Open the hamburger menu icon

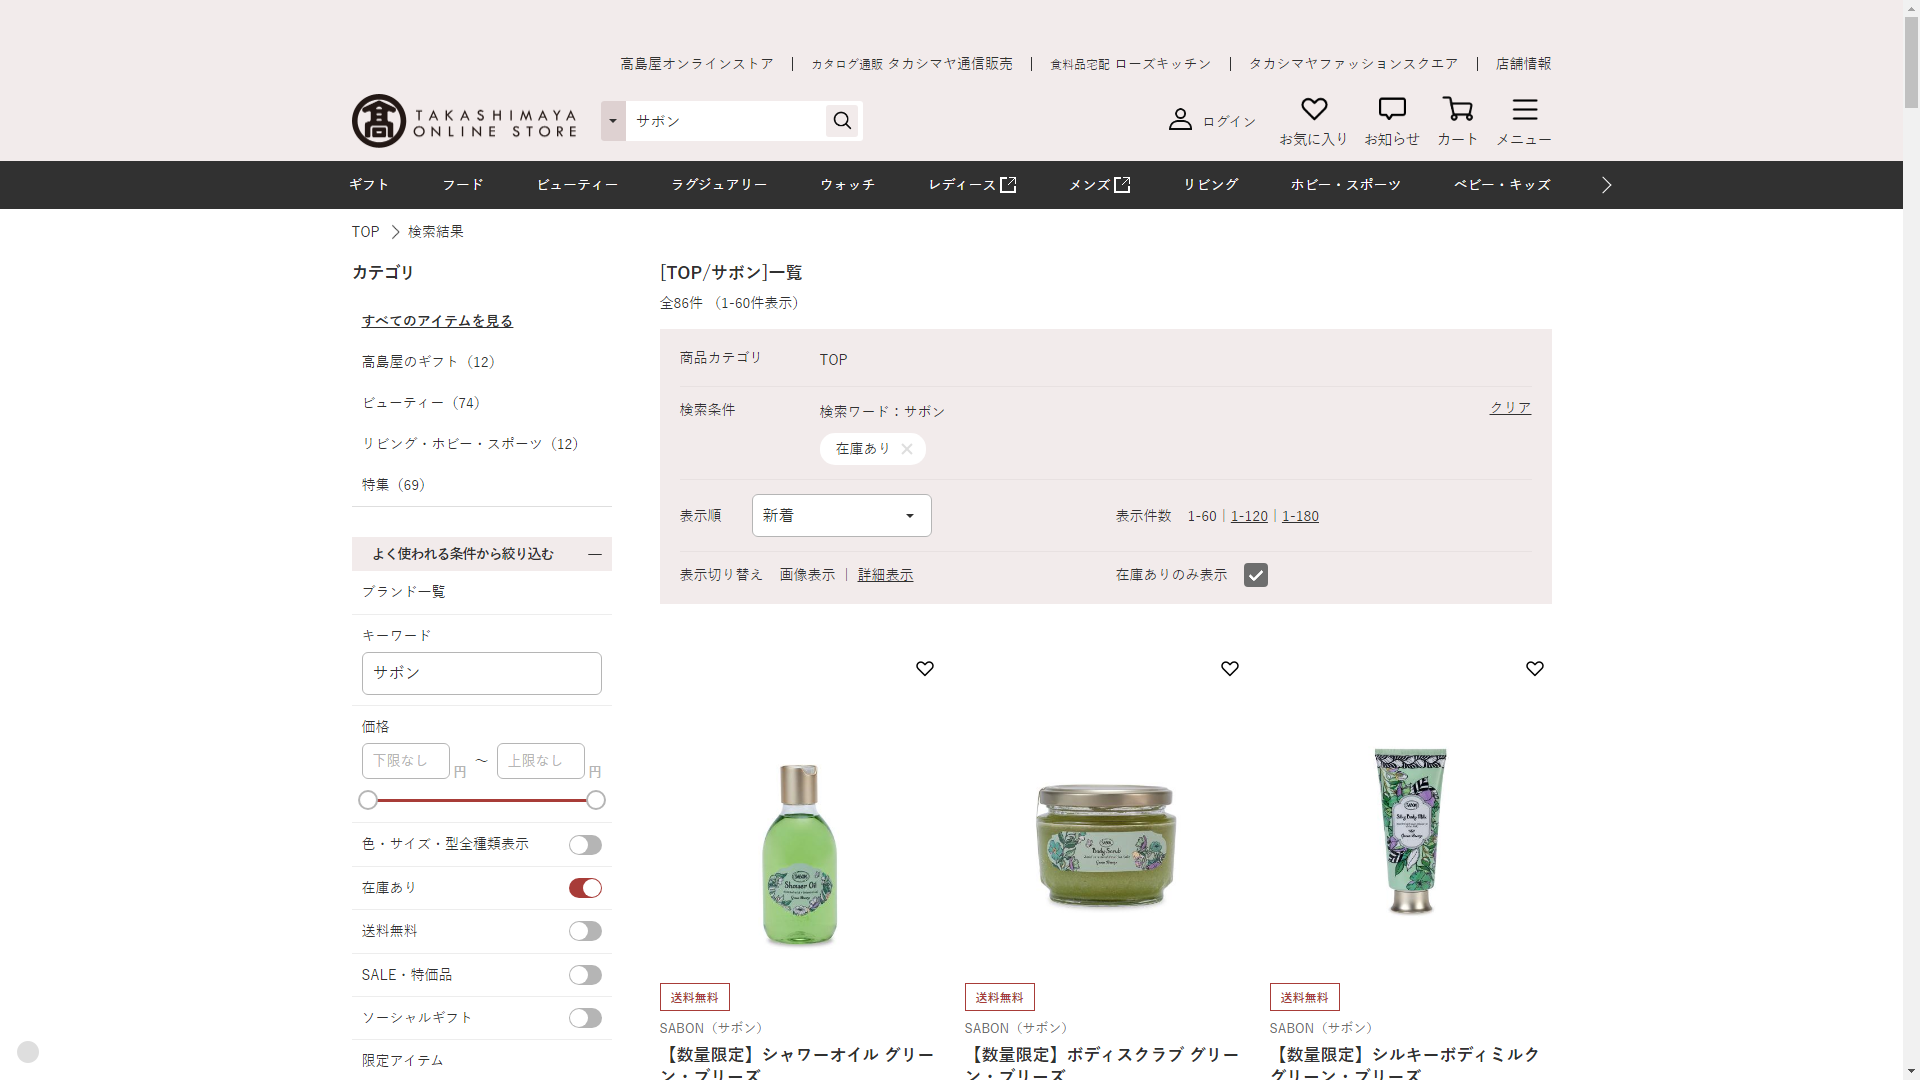1524,109
